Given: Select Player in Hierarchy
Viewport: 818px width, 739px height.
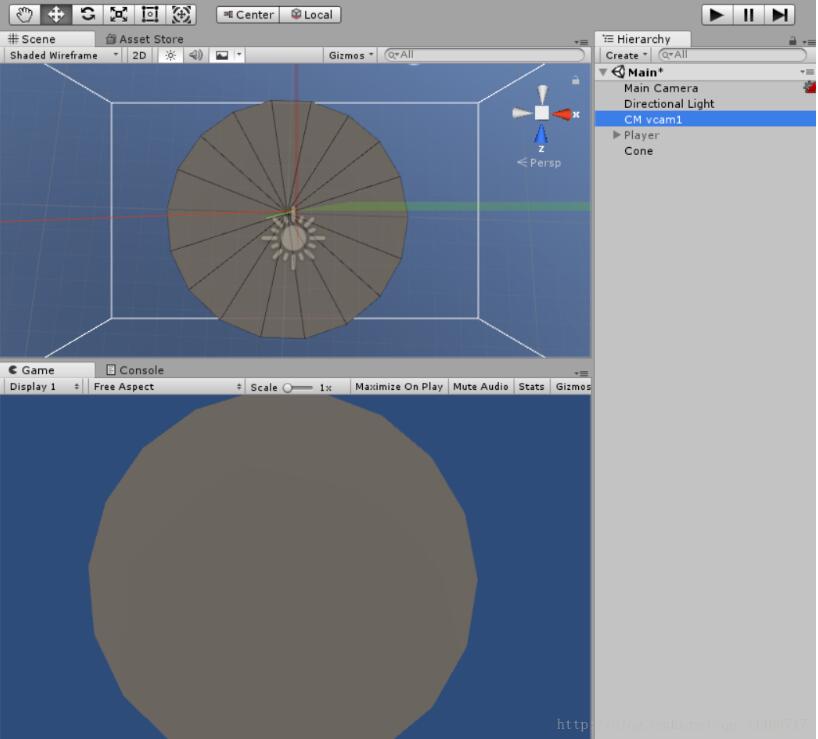Looking at the screenshot, I should 641,135.
